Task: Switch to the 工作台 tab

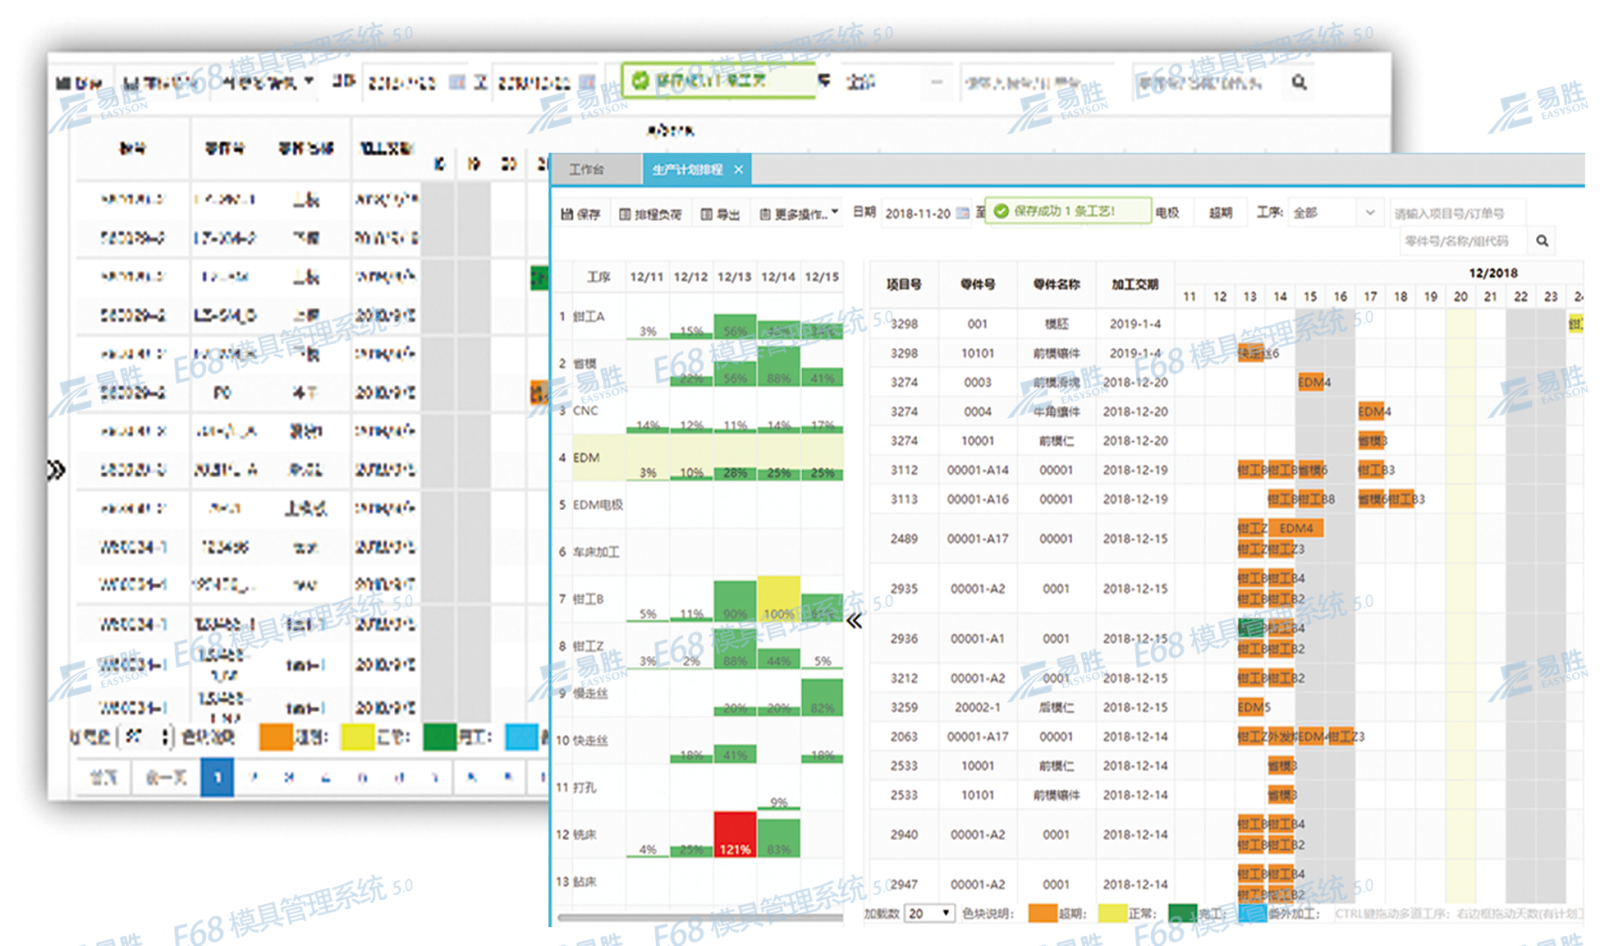Action: 586,170
